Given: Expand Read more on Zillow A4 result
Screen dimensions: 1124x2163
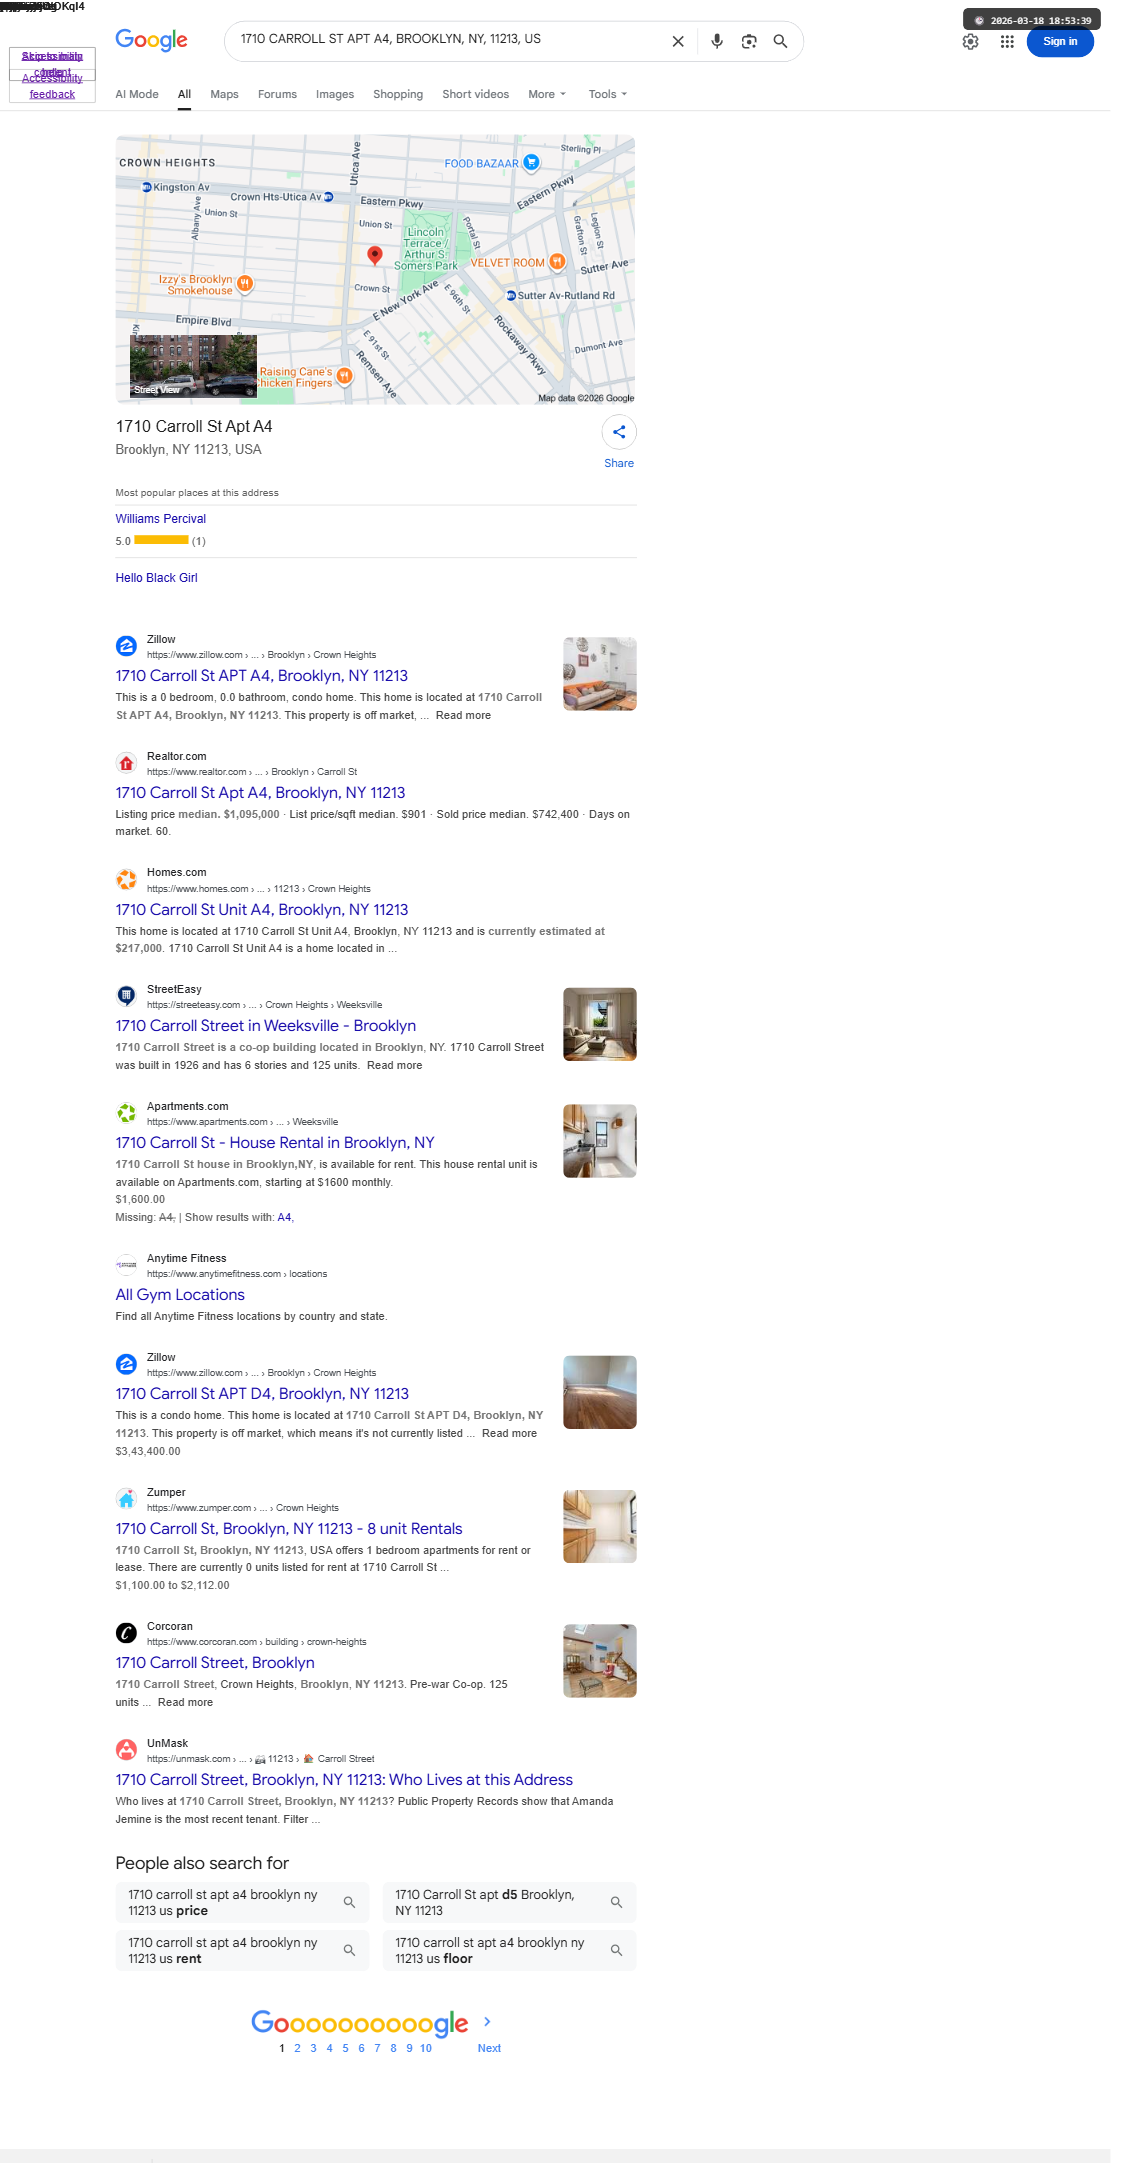Looking at the screenshot, I should pos(463,715).
